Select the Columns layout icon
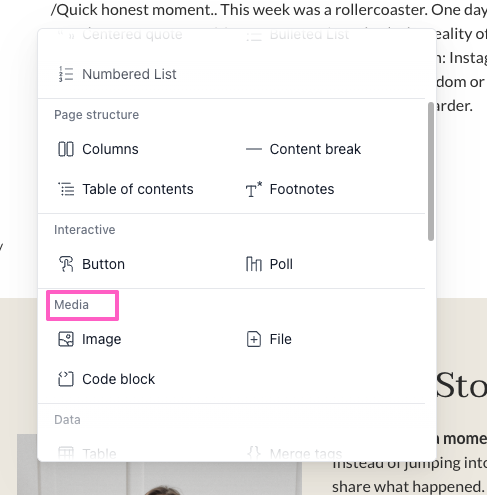The width and height of the screenshot is (487, 495). pyautogui.click(x=66, y=149)
